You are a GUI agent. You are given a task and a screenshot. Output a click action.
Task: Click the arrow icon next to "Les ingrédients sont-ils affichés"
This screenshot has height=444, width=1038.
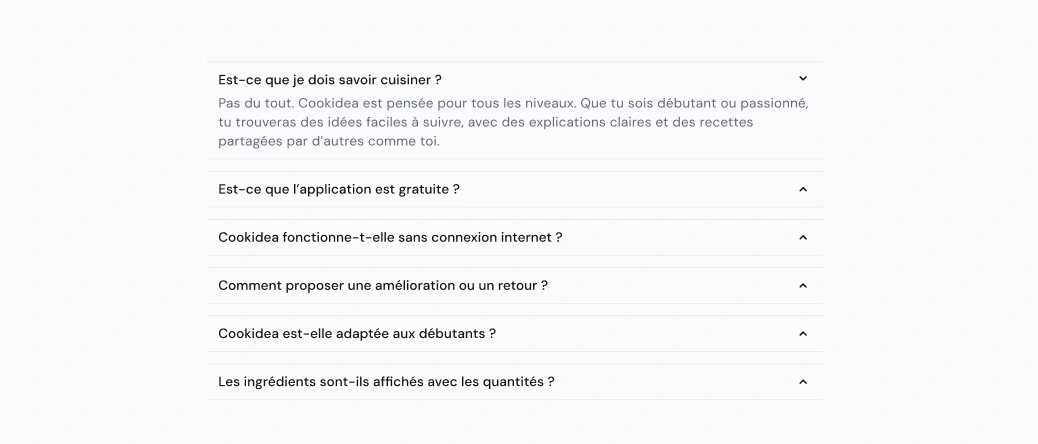pos(803,382)
